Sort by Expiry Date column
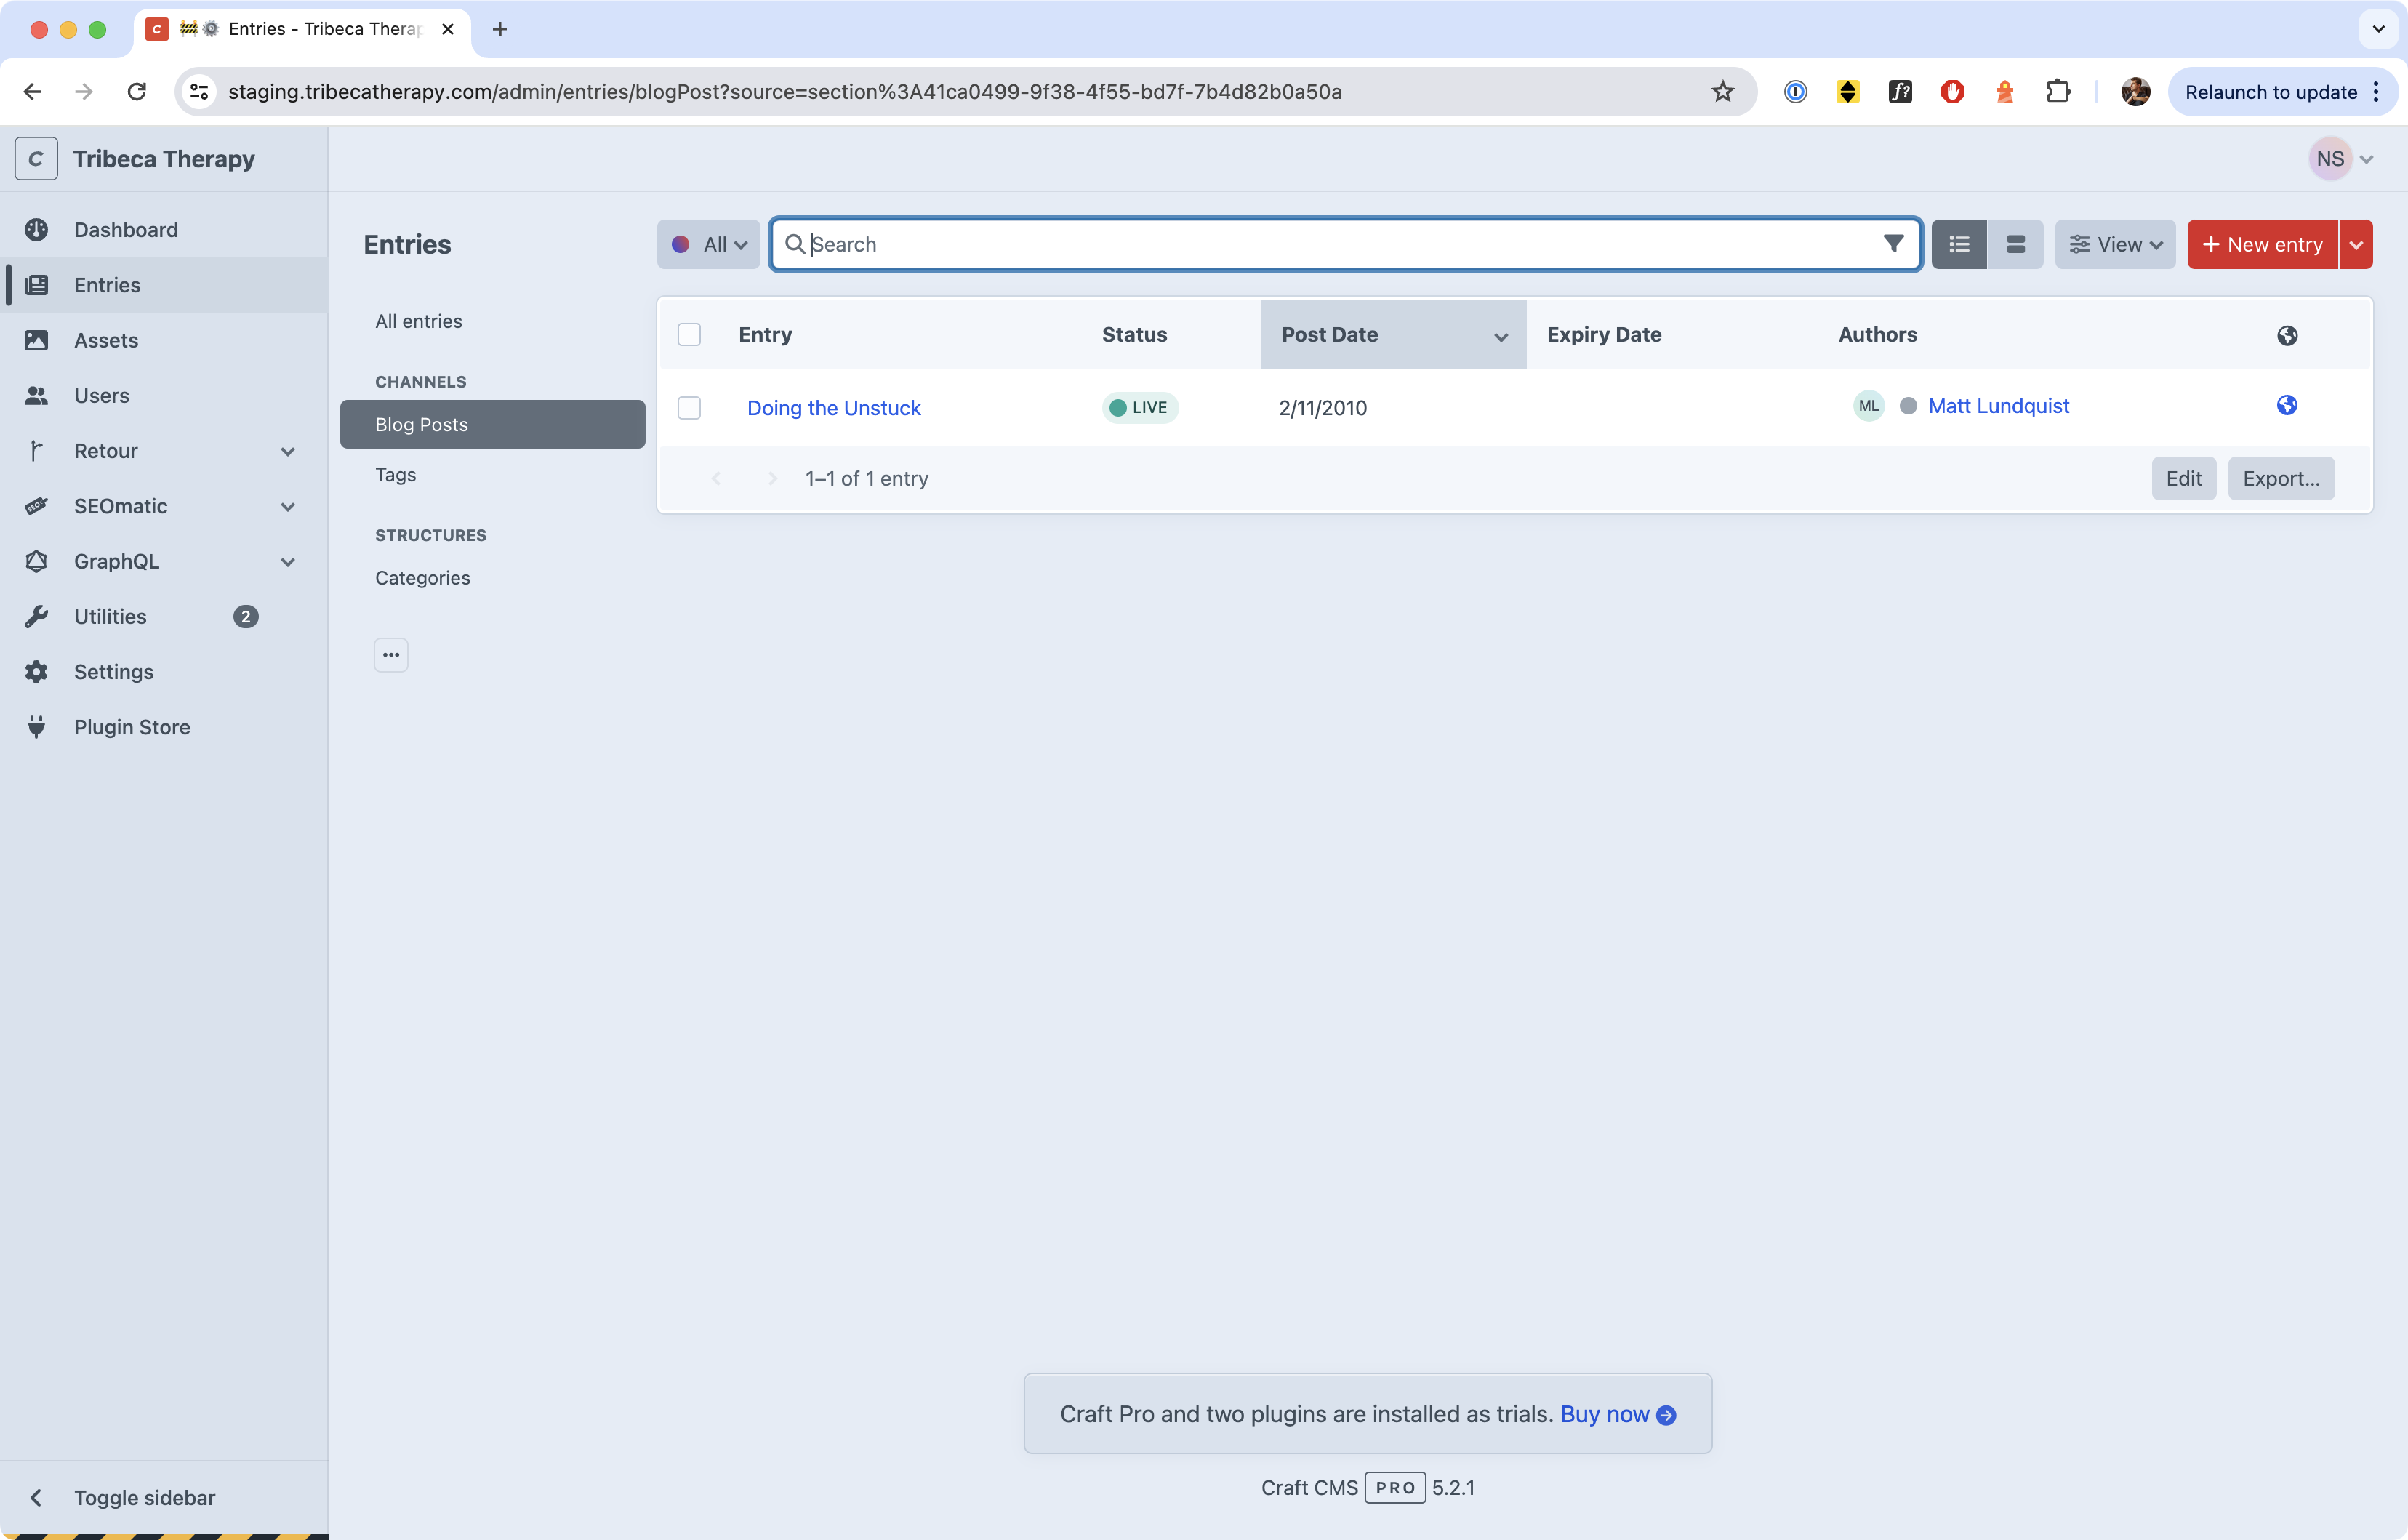The width and height of the screenshot is (2408, 1540). click(1604, 334)
